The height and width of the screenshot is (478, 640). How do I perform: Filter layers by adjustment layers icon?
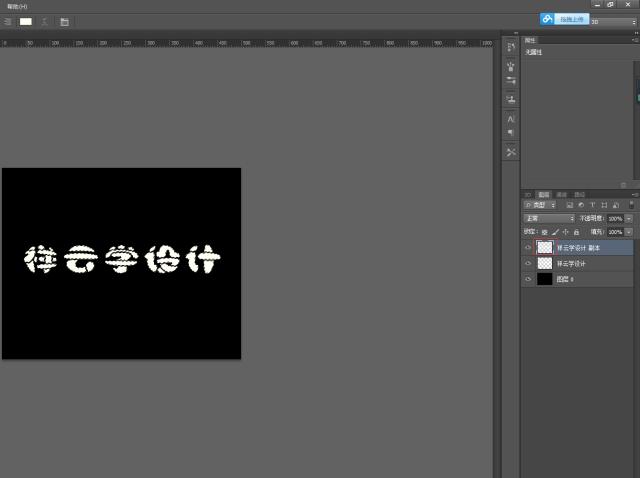pos(581,205)
